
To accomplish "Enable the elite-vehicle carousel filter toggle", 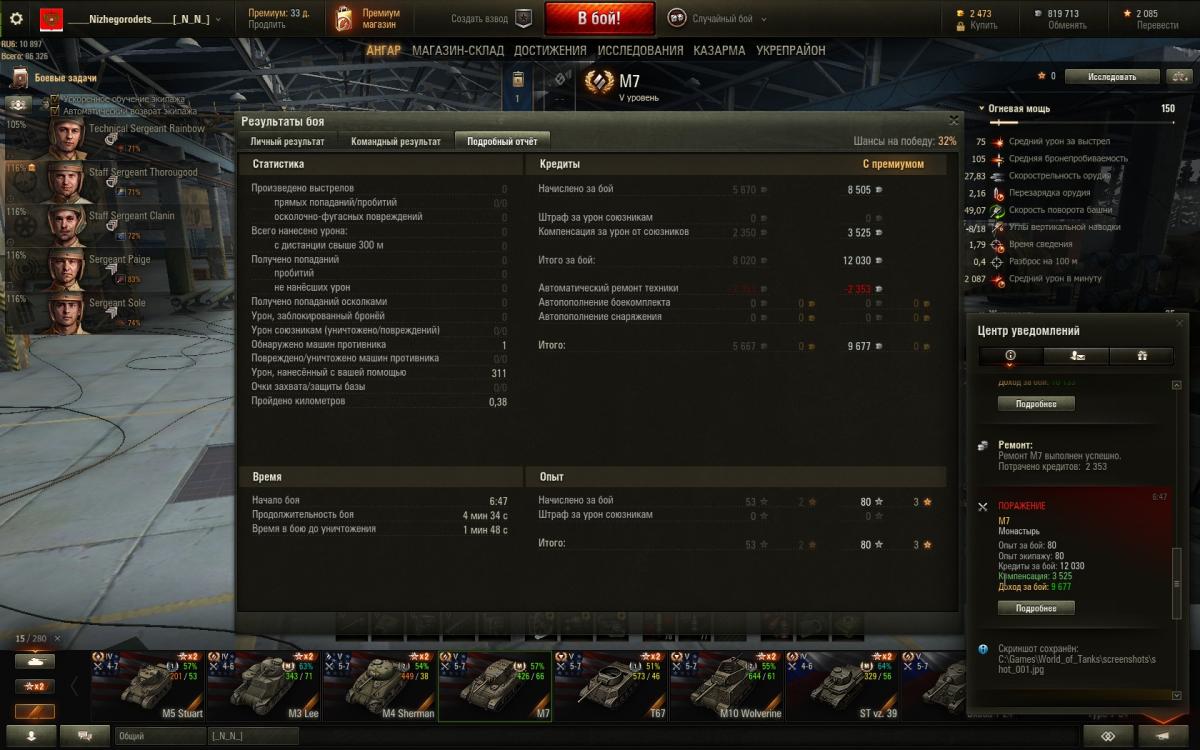I will (x=35, y=711).
